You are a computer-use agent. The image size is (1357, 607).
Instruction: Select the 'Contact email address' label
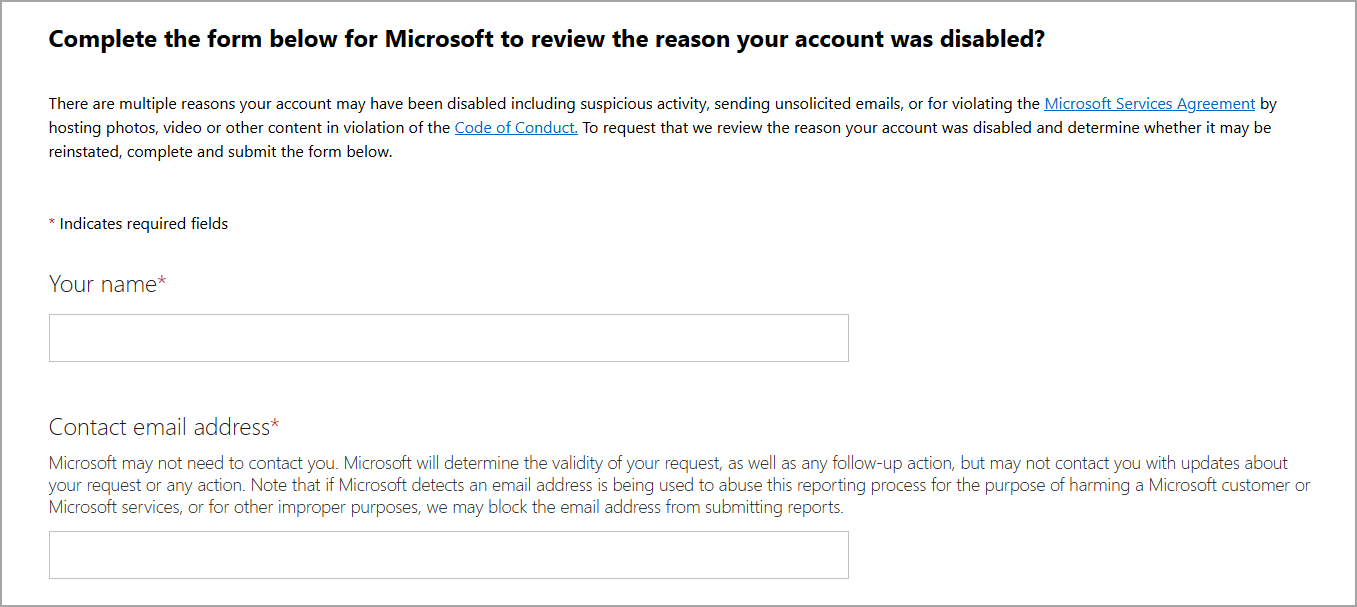159,427
